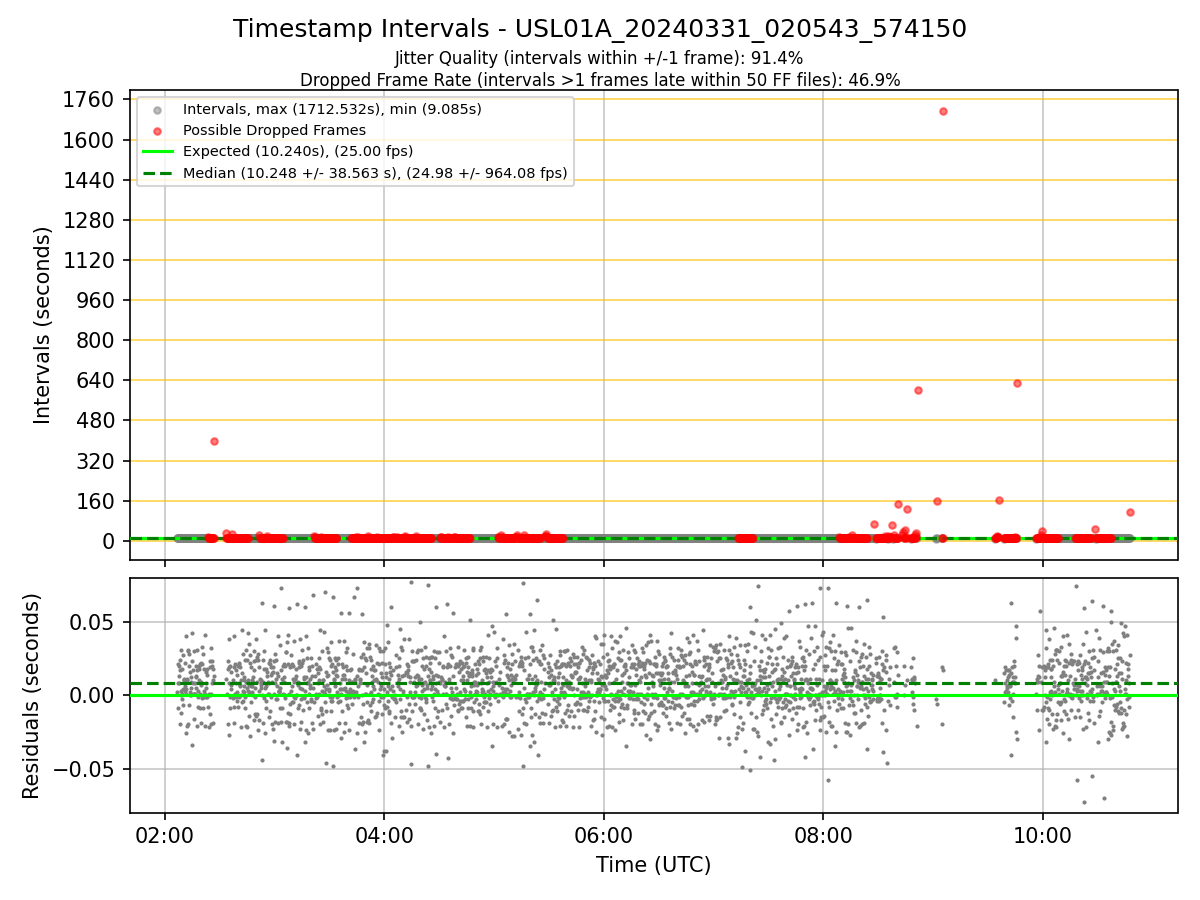The image size is (1200, 900).
Task: Click the Residuals (seconds) y-axis label
Action: click(31, 696)
